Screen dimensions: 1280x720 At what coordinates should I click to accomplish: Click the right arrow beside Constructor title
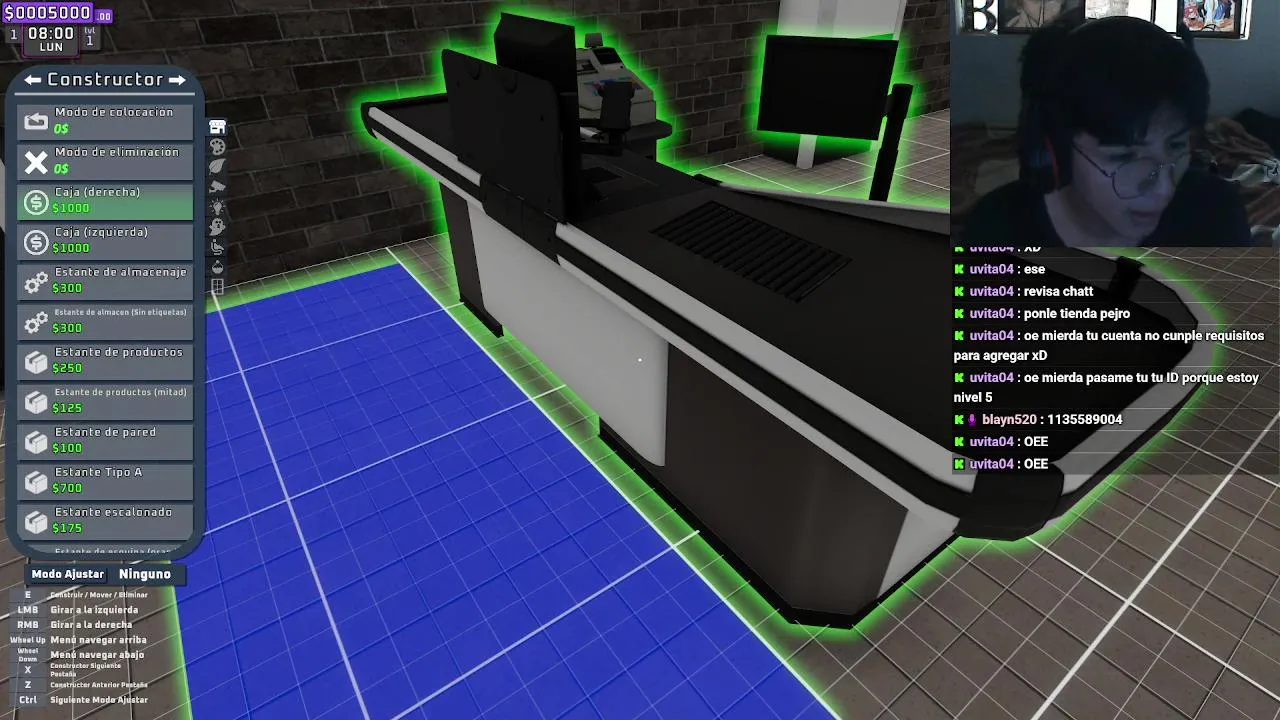point(177,80)
